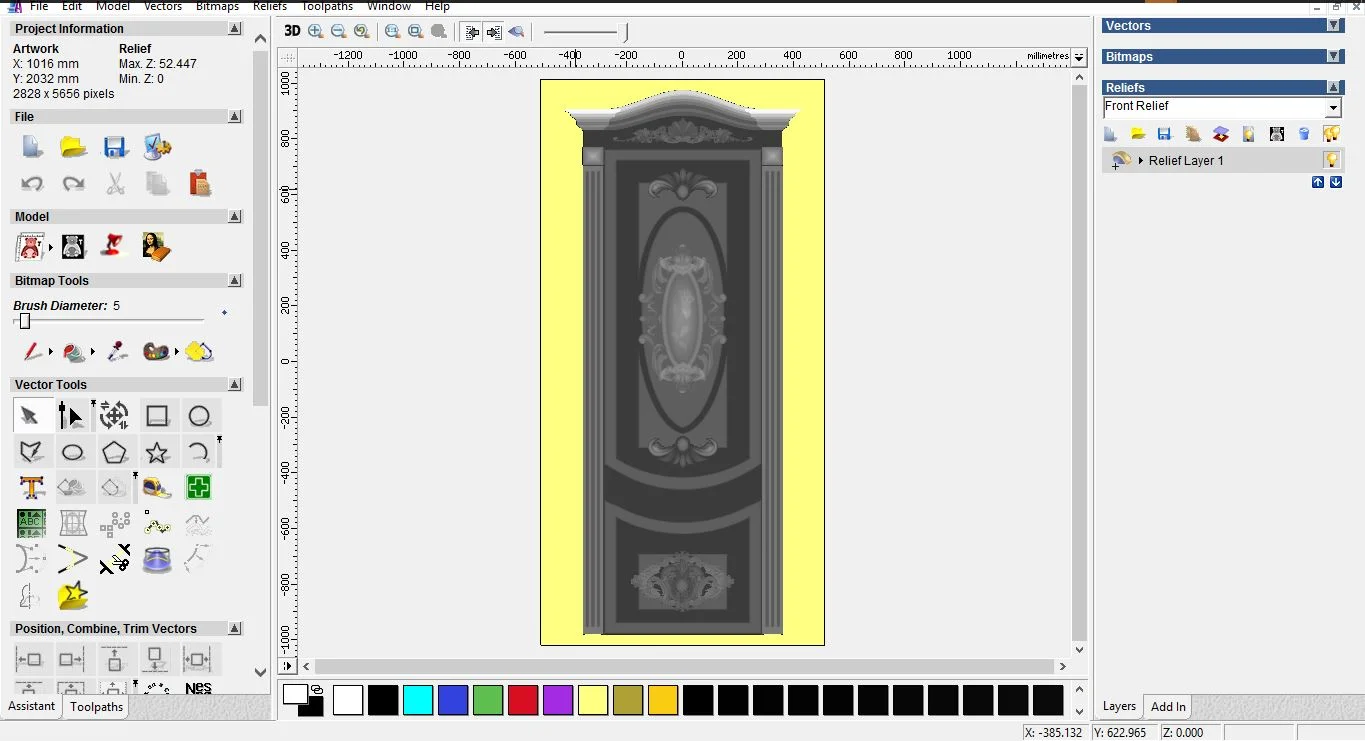Switch to the 3D view
Viewport: 1365px width, 741px height.
click(292, 31)
